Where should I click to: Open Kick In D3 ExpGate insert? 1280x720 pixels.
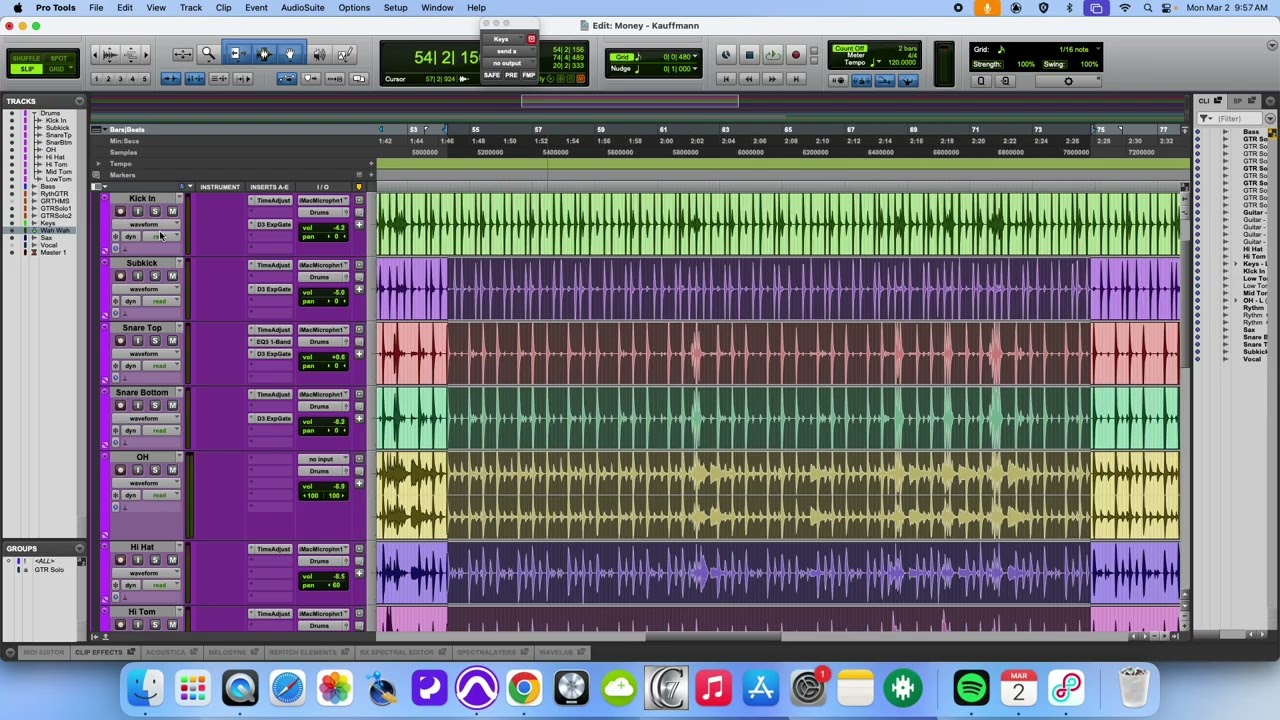click(x=273, y=225)
